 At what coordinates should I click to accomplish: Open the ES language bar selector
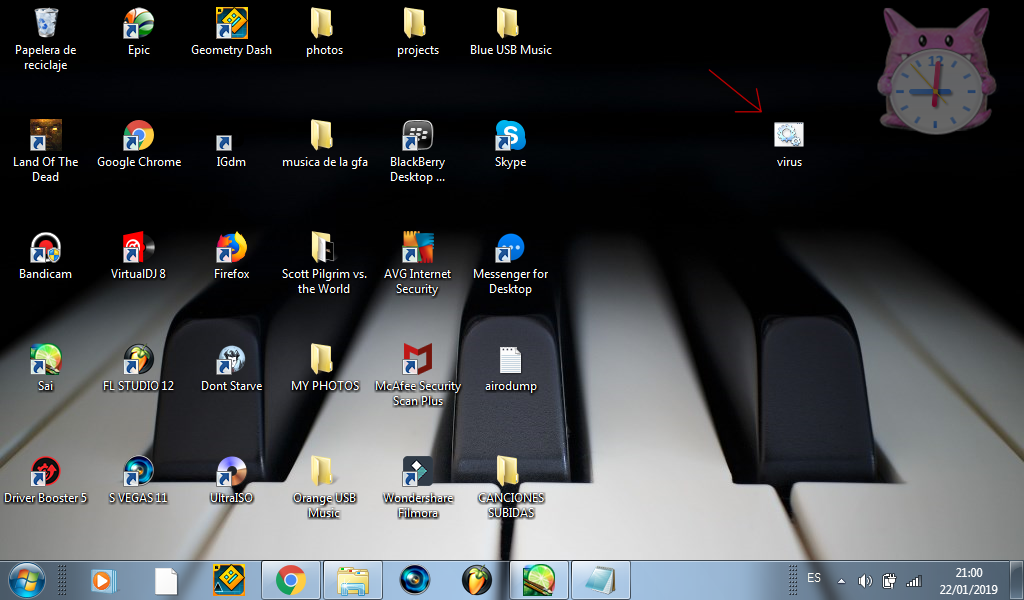[x=814, y=578]
